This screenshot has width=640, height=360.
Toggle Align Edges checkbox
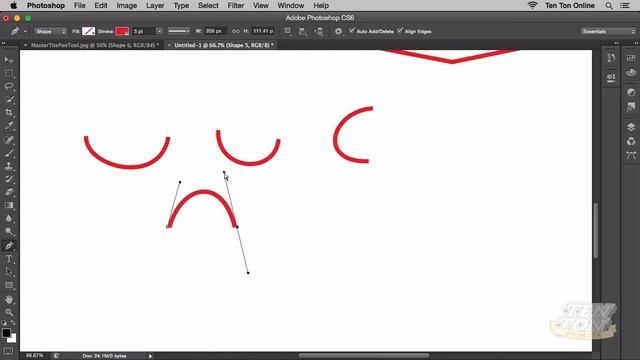[400, 31]
